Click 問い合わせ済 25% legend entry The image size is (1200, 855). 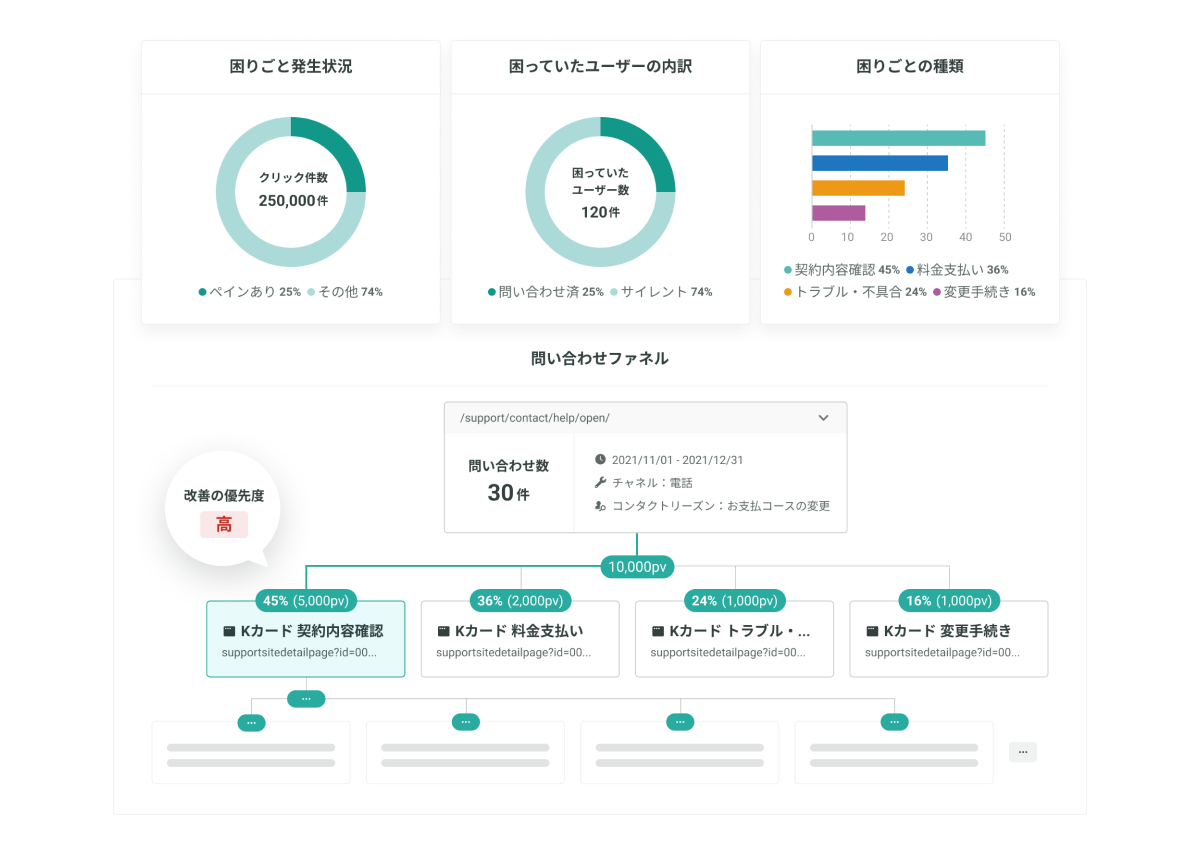pyautogui.click(x=546, y=292)
